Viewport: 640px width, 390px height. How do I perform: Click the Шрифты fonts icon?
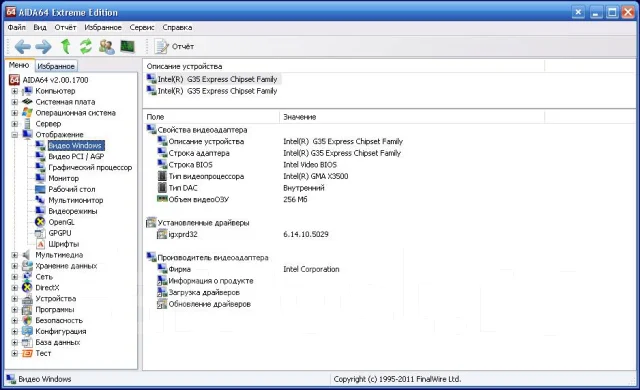pos(40,244)
